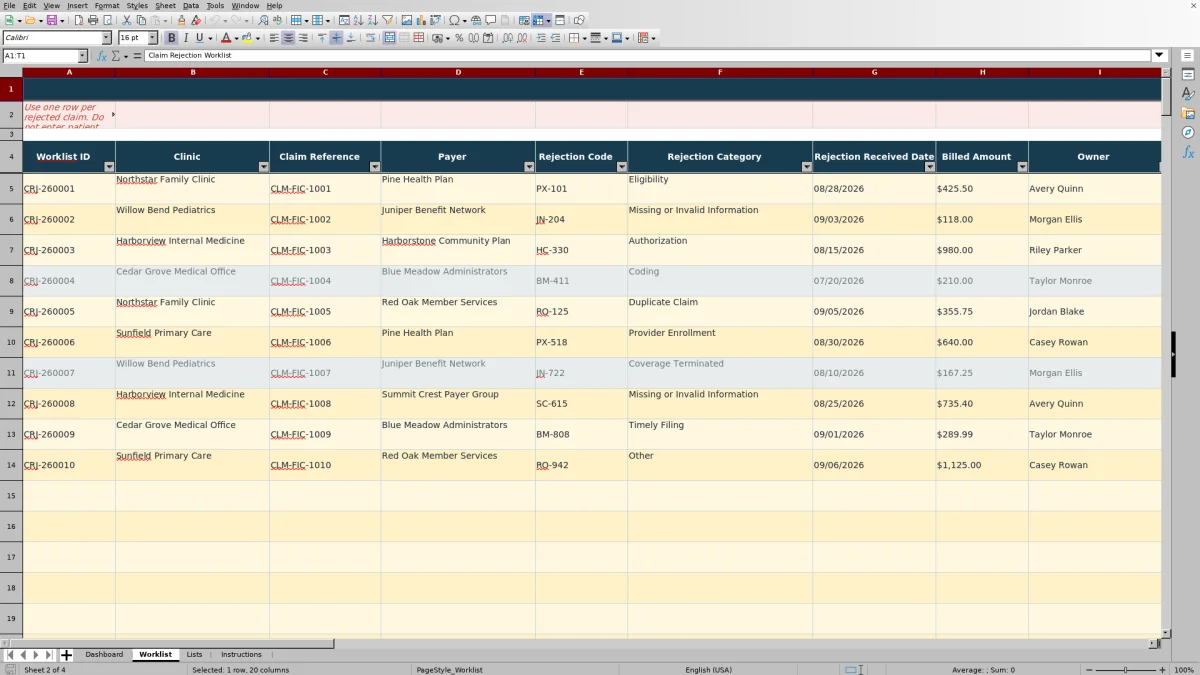Click the Export as PDF icon
1200x675 pixels.
click(78, 20)
